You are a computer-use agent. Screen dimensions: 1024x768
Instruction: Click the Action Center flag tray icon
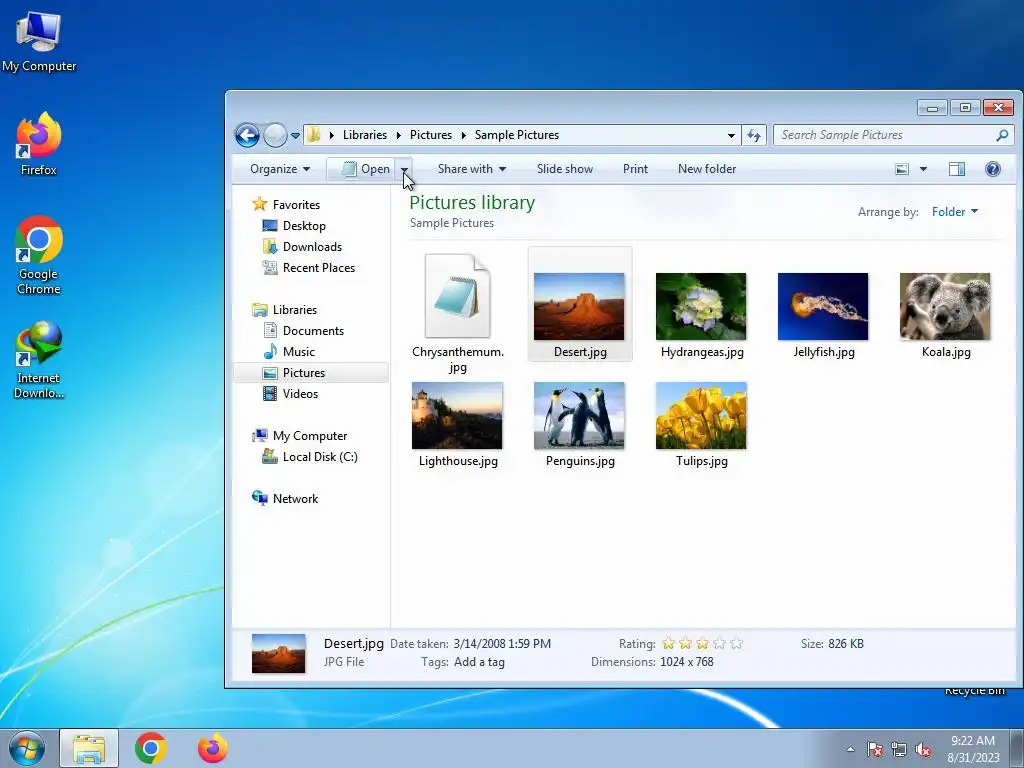click(874, 749)
